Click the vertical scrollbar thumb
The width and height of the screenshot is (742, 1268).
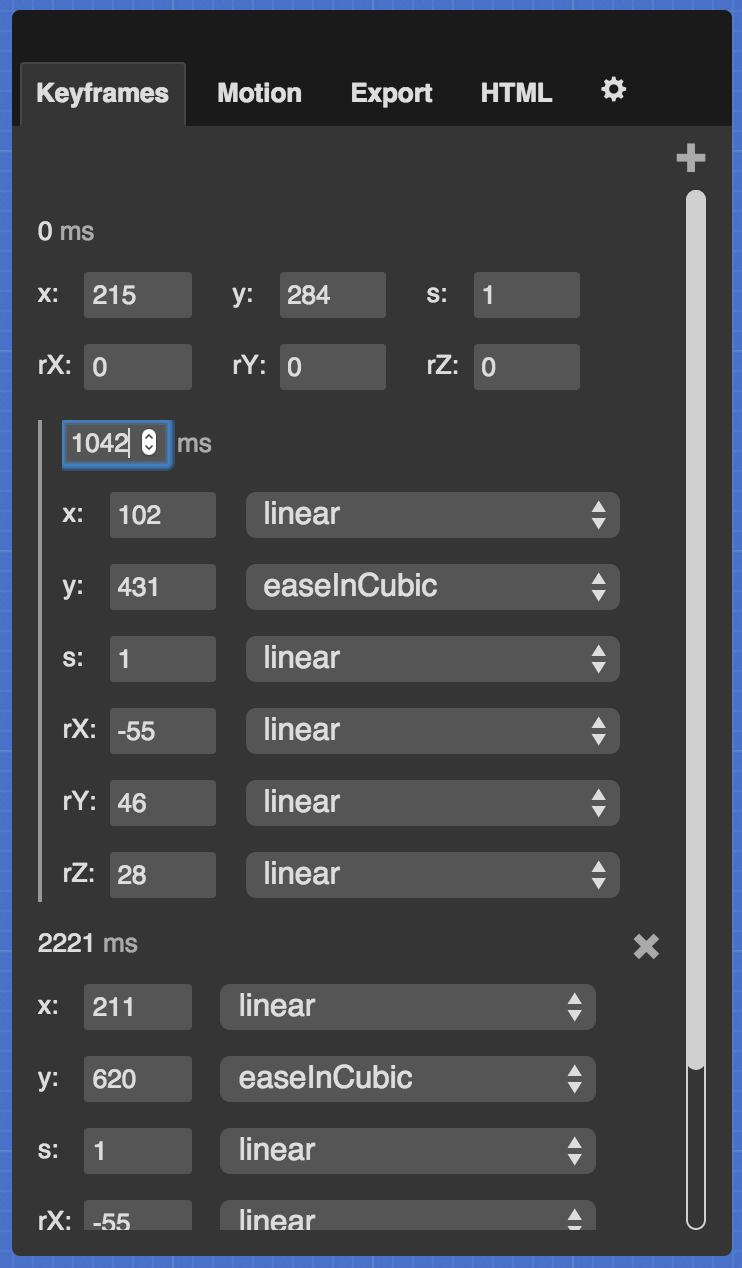pos(696,630)
